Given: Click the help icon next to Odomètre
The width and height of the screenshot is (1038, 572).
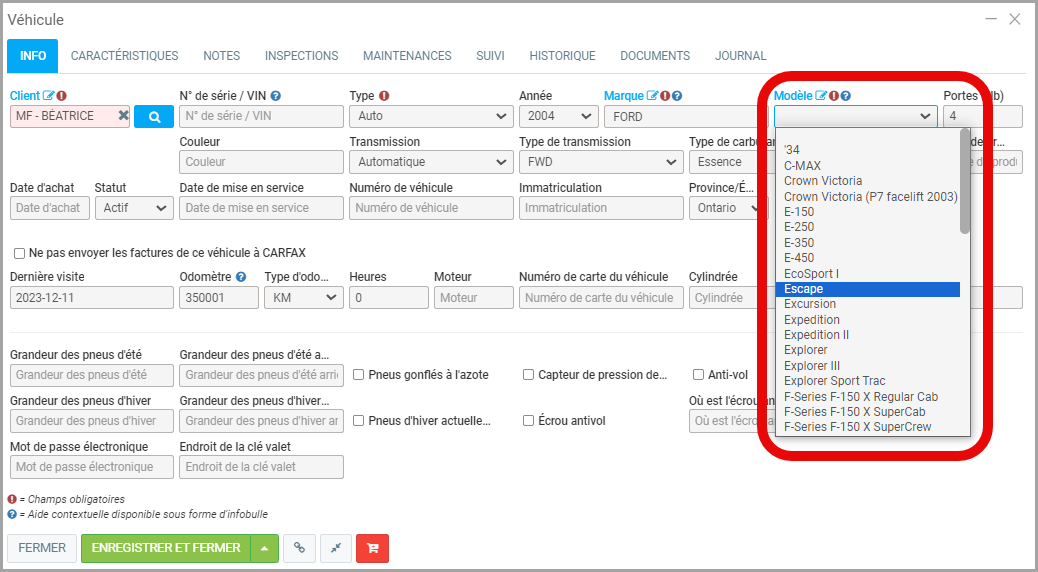Looking at the screenshot, I should pyautogui.click(x=240, y=277).
